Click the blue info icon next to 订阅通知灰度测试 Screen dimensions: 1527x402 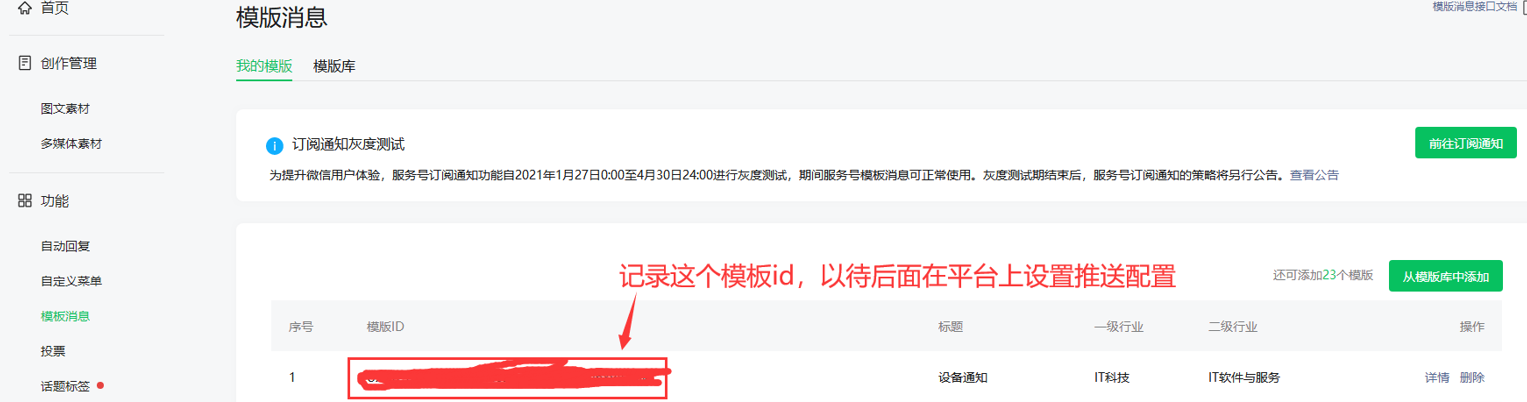275,146
